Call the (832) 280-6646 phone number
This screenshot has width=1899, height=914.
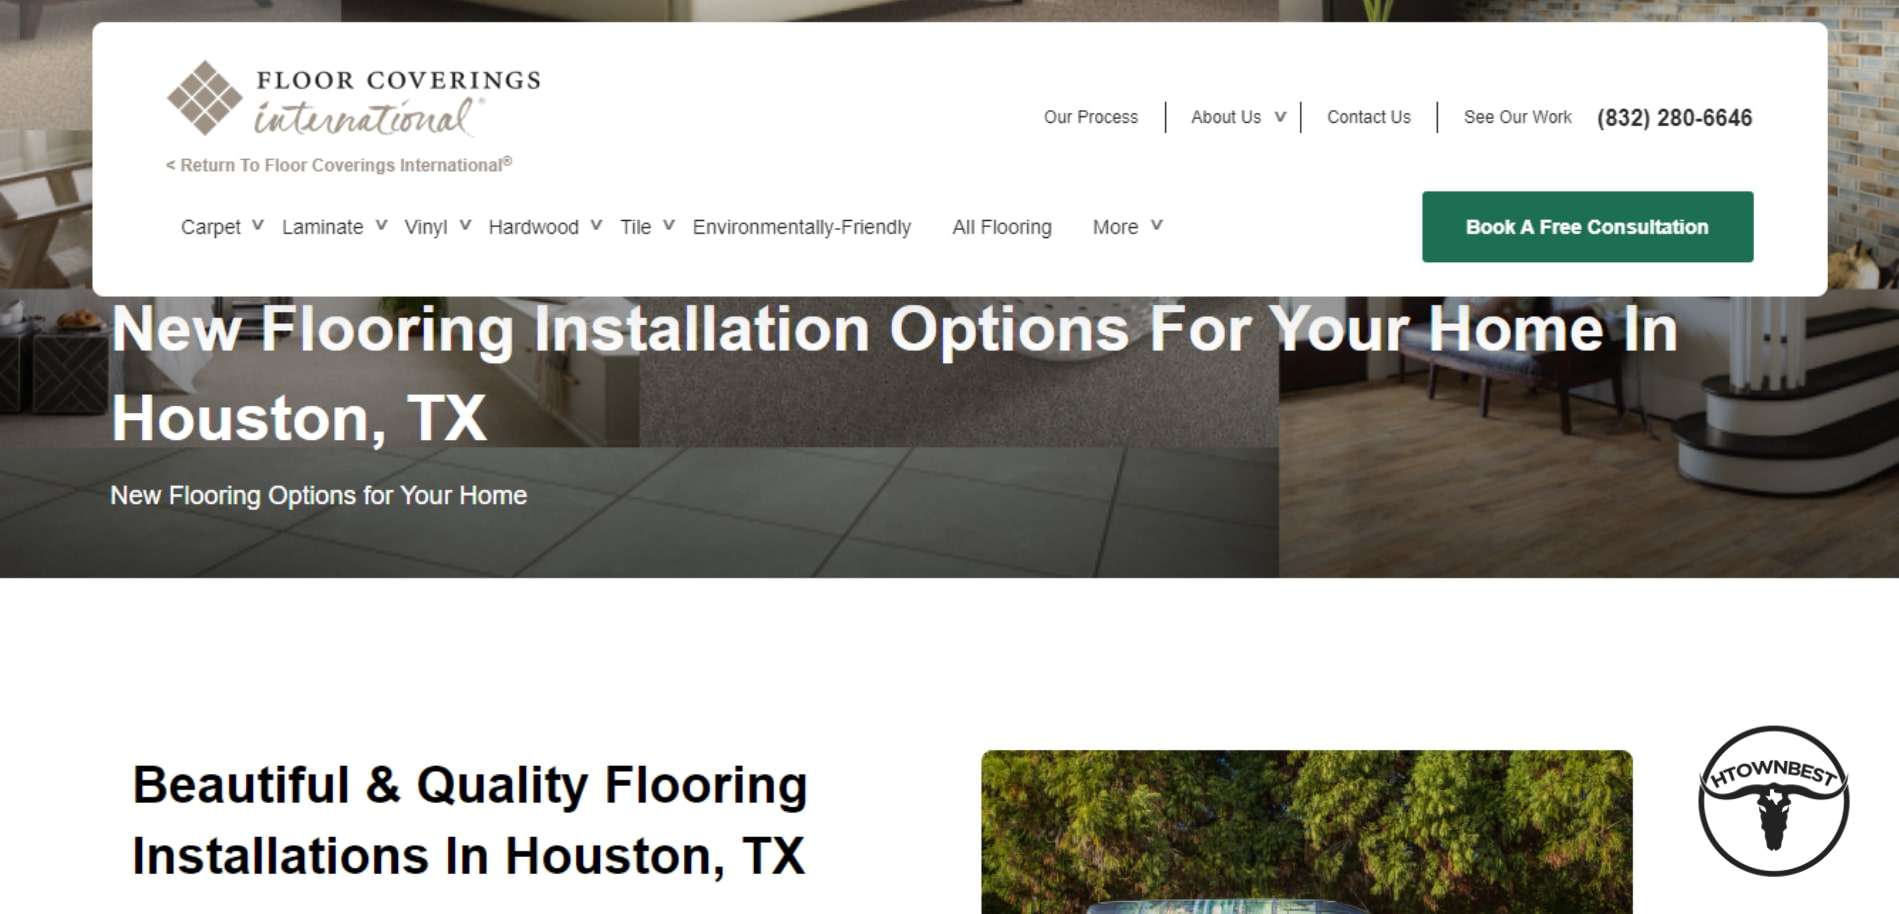[1675, 118]
